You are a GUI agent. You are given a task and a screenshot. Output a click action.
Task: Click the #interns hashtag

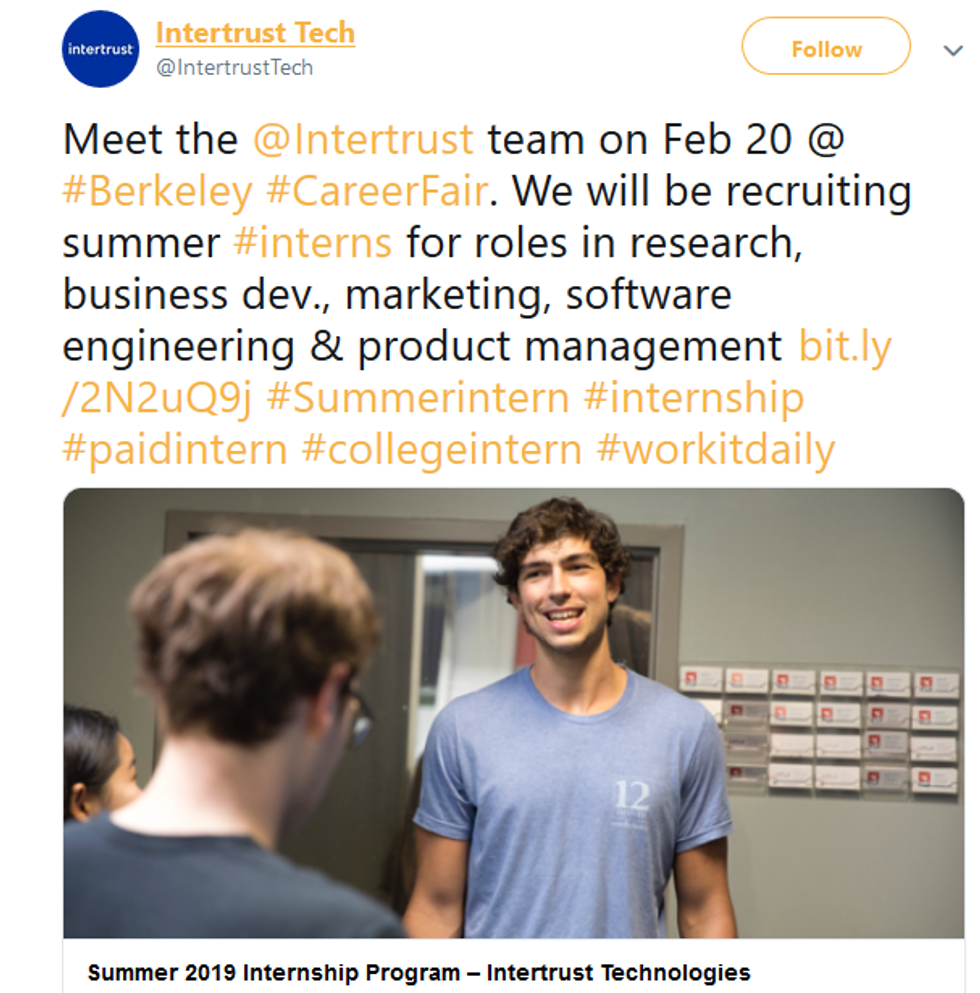pos(312,243)
